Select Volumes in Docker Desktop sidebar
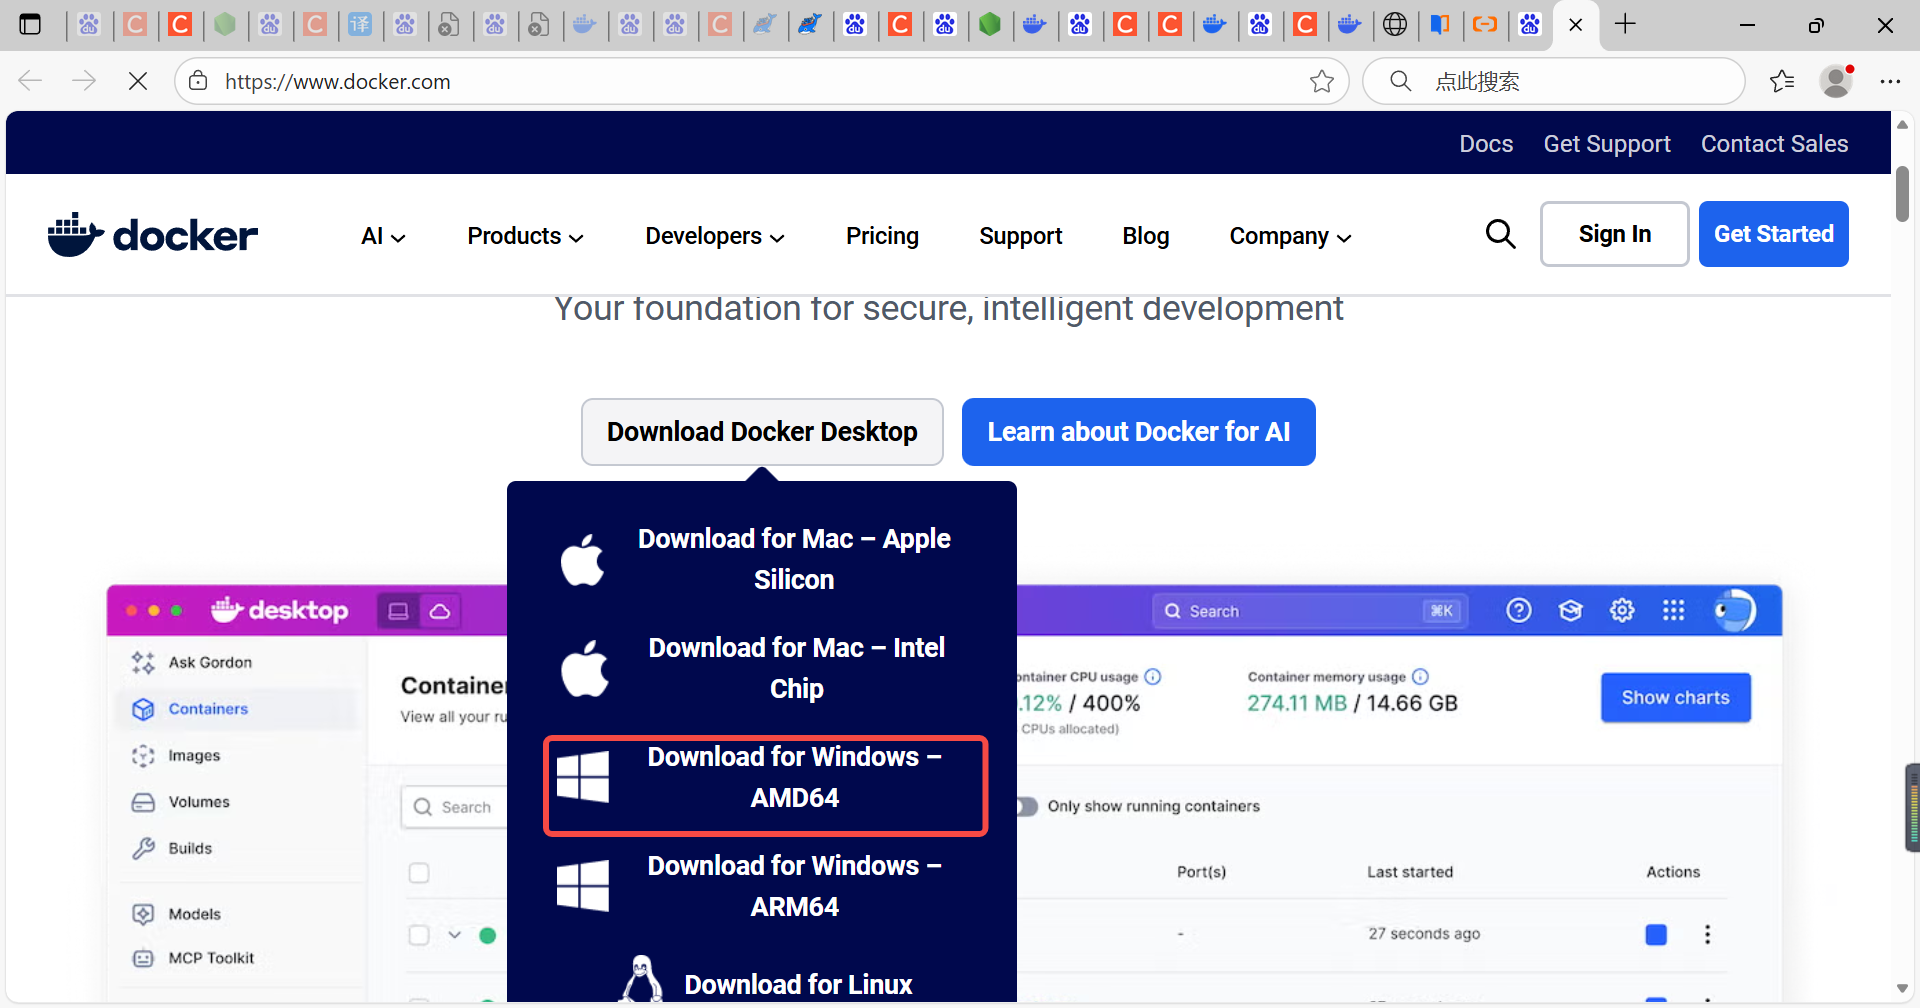The width and height of the screenshot is (1920, 1008). point(198,802)
